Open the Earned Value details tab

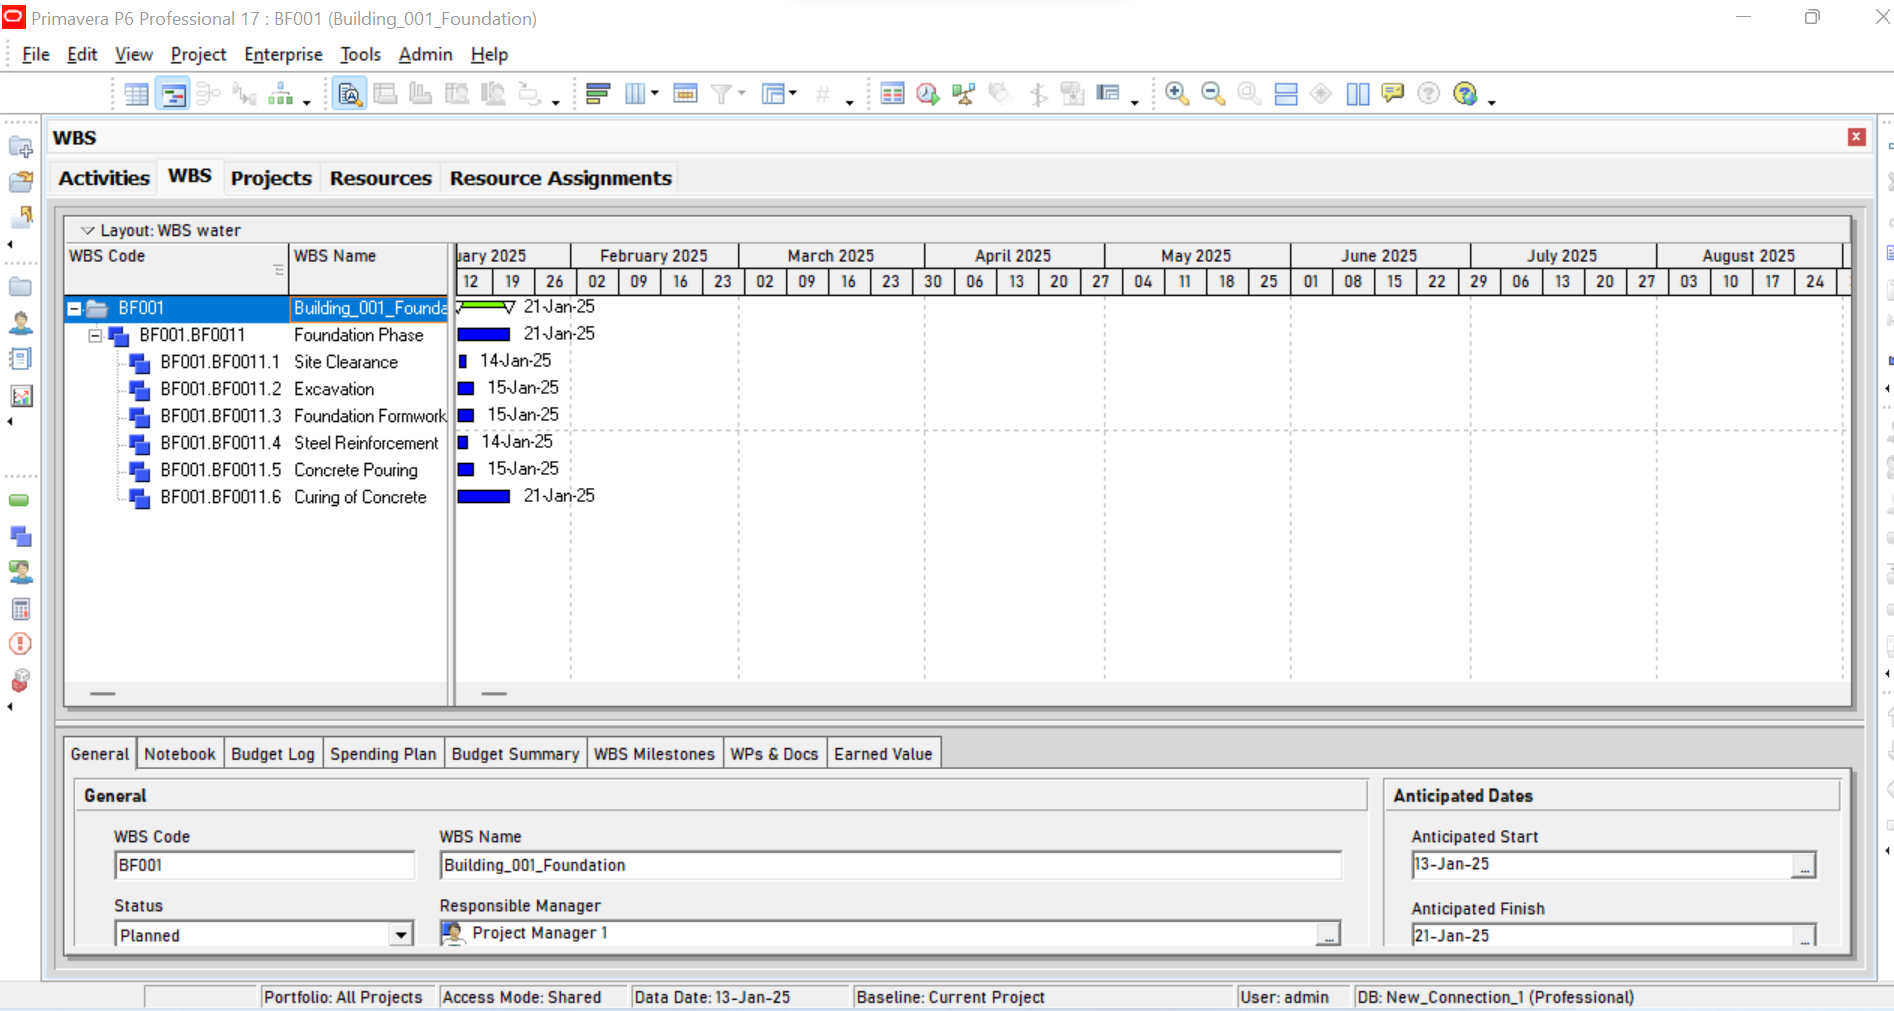[883, 754]
